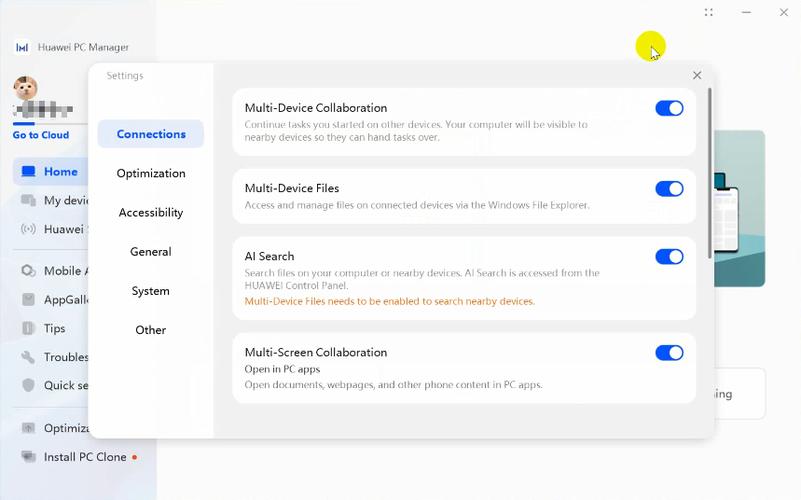
Task: Click the AI Search heading
Action: [x=269, y=256]
